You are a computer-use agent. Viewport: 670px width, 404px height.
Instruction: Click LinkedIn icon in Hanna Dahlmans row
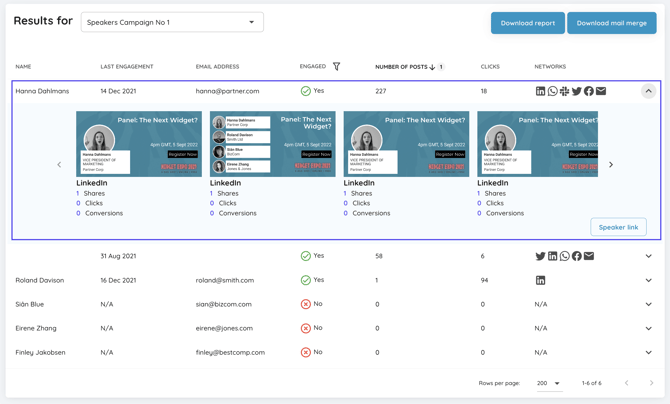click(x=541, y=91)
